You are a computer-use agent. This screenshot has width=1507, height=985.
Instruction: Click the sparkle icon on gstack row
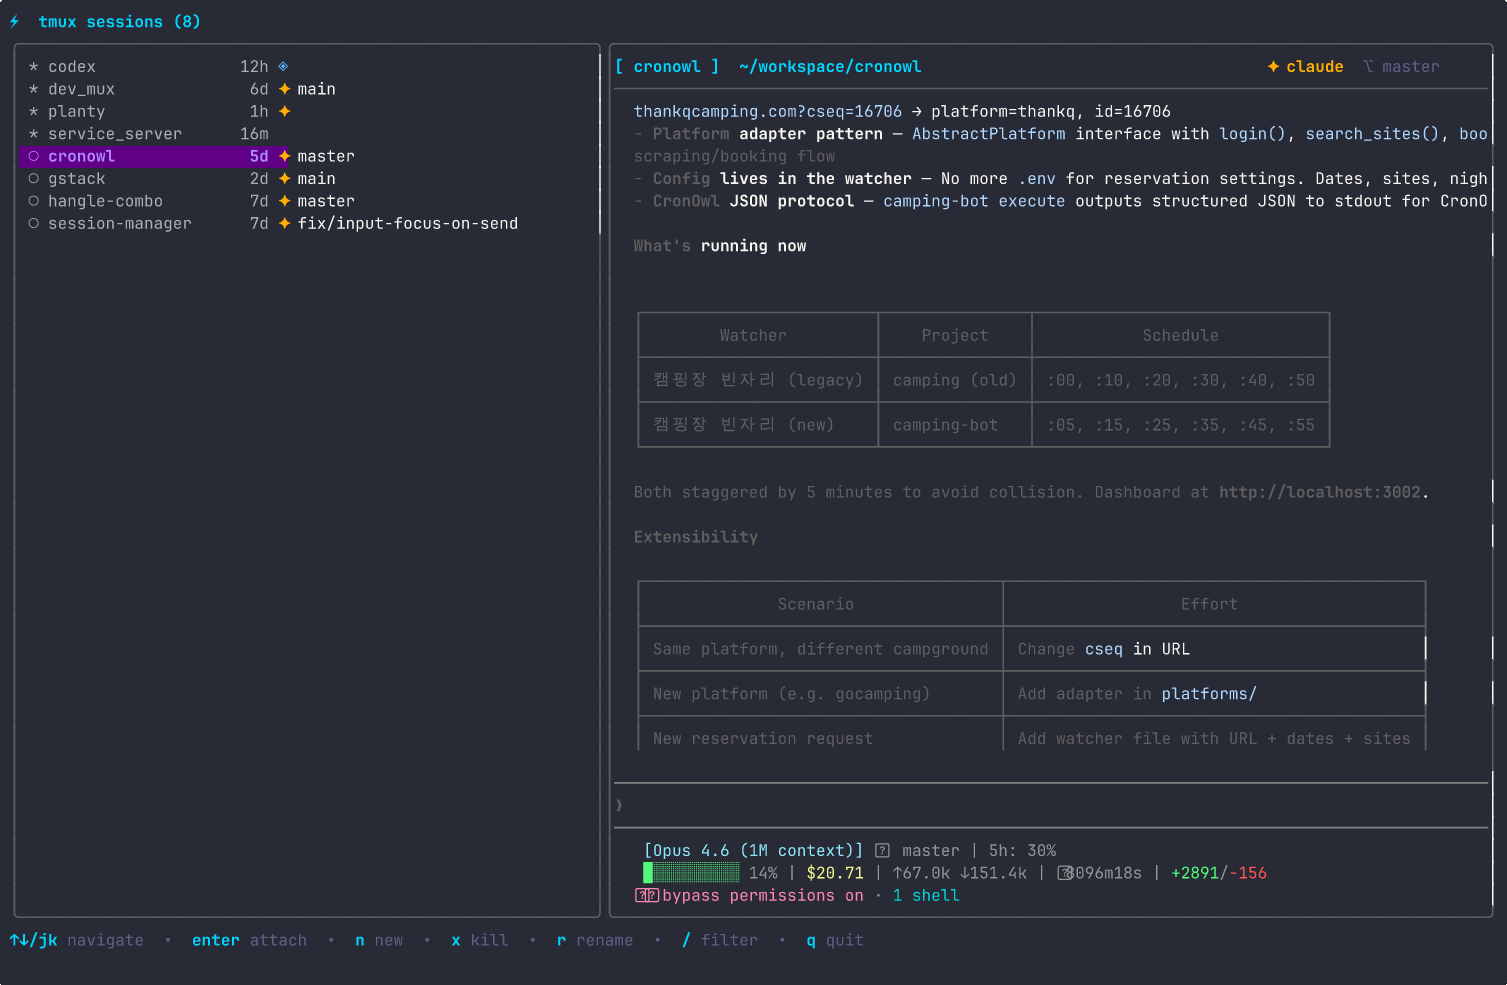tap(284, 179)
